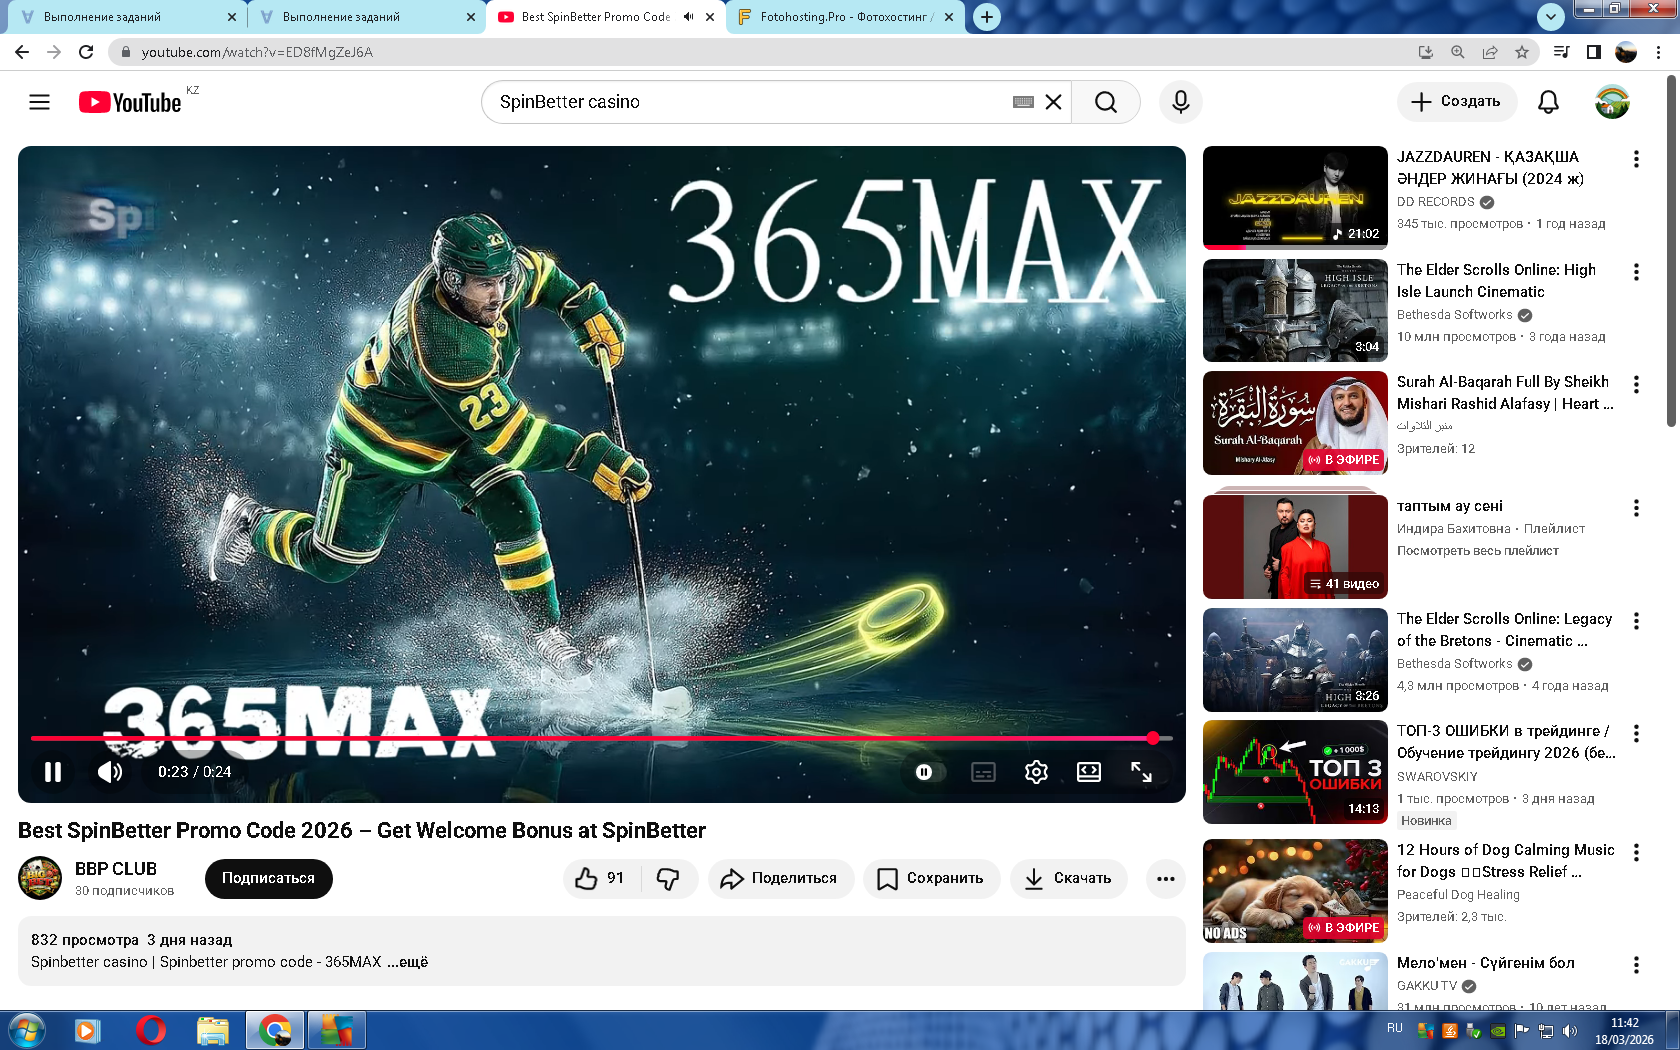Open options for Surah Al-Baqarah video
Viewport: 1680px width, 1050px height.
point(1636,384)
